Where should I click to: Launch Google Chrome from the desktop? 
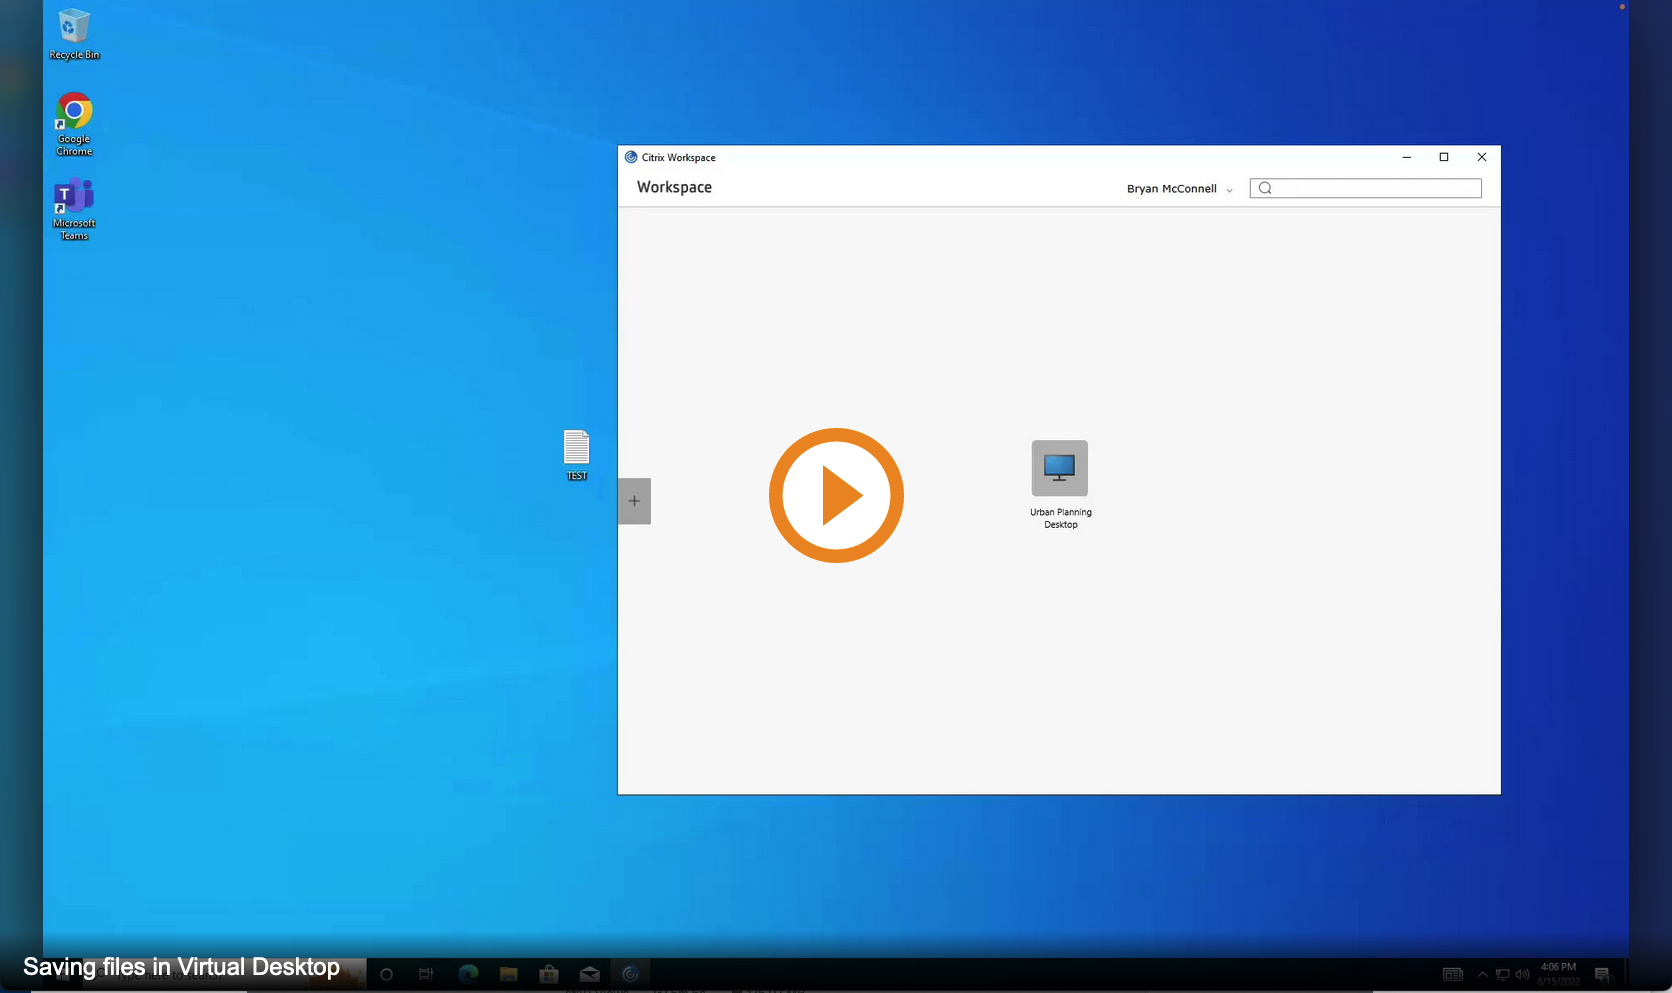[x=74, y=113]
